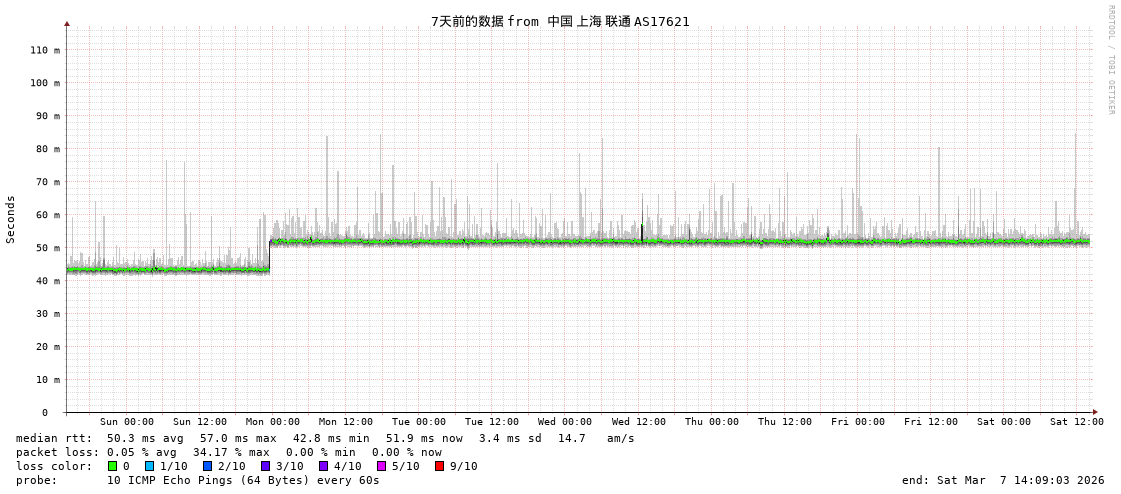The width and height of the screenshot is (1121, 494).
Task: Click the Mon 00:00 time axis label
Action: [273, 422]
